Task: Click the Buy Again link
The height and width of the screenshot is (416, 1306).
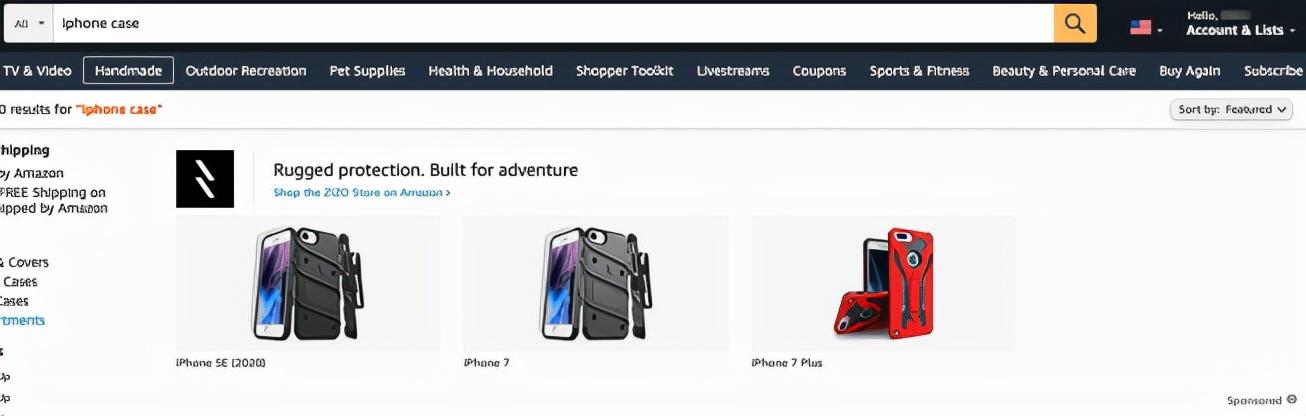Action: tap(1189, 71)
